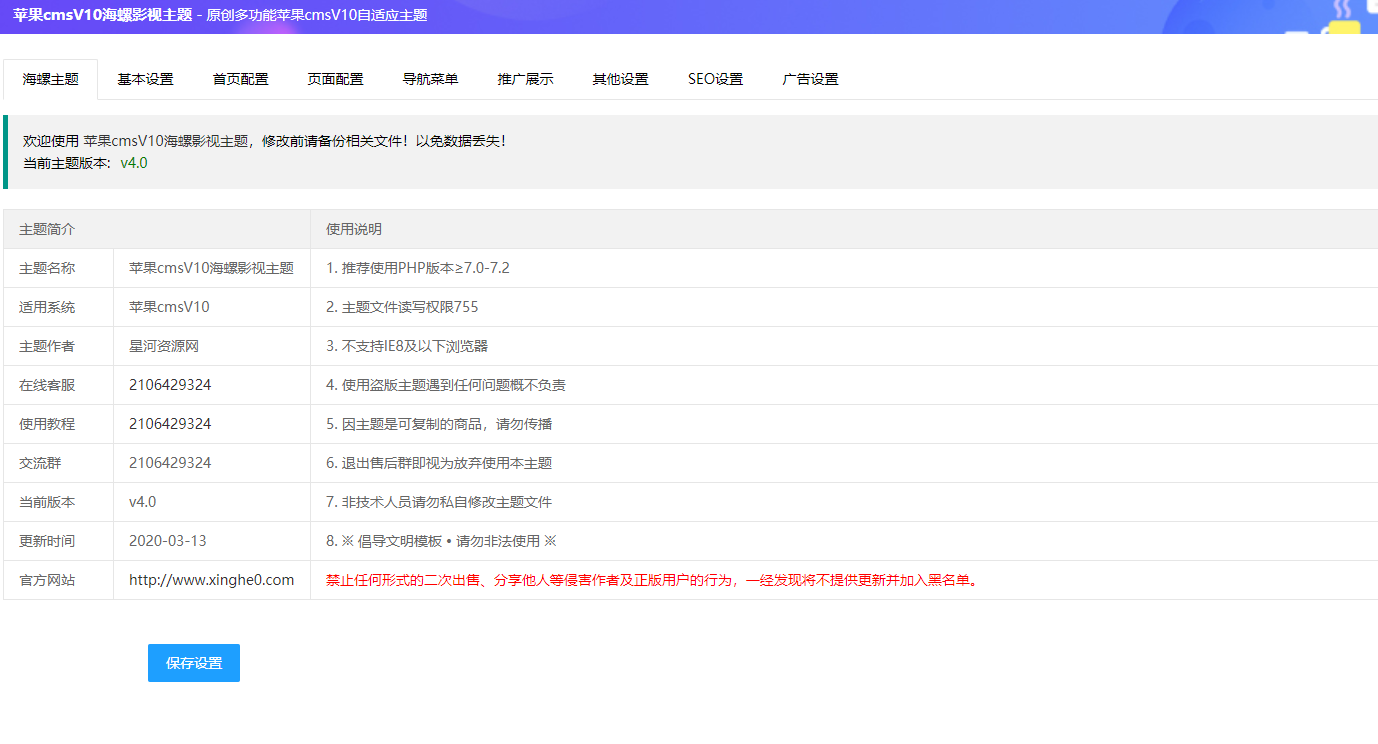Click the 使用说明 table header
The height and width of the screenshot is (744, 1378).
[354, 229]
